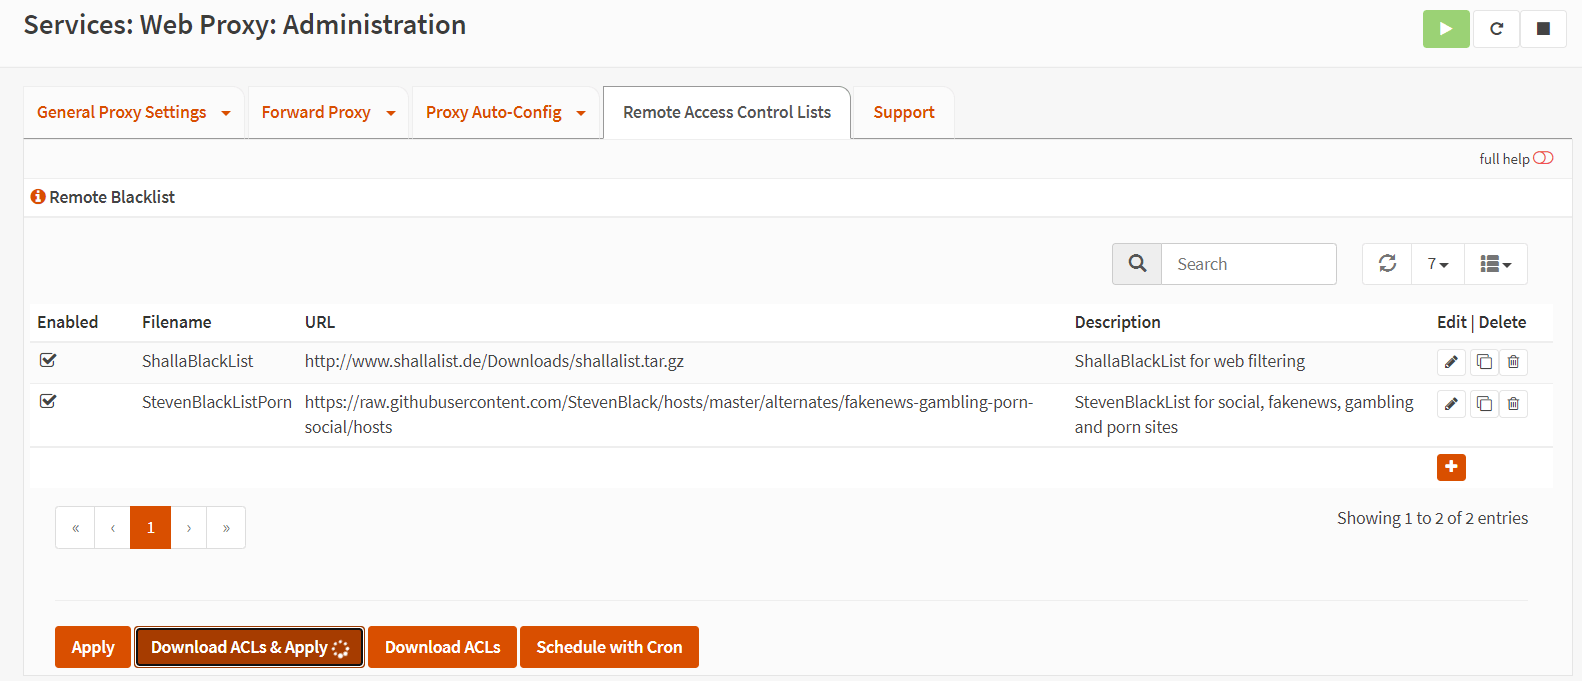1582x681 pixels.
Task: Toggle the full help switch
Action: (x=1543, y=158)
